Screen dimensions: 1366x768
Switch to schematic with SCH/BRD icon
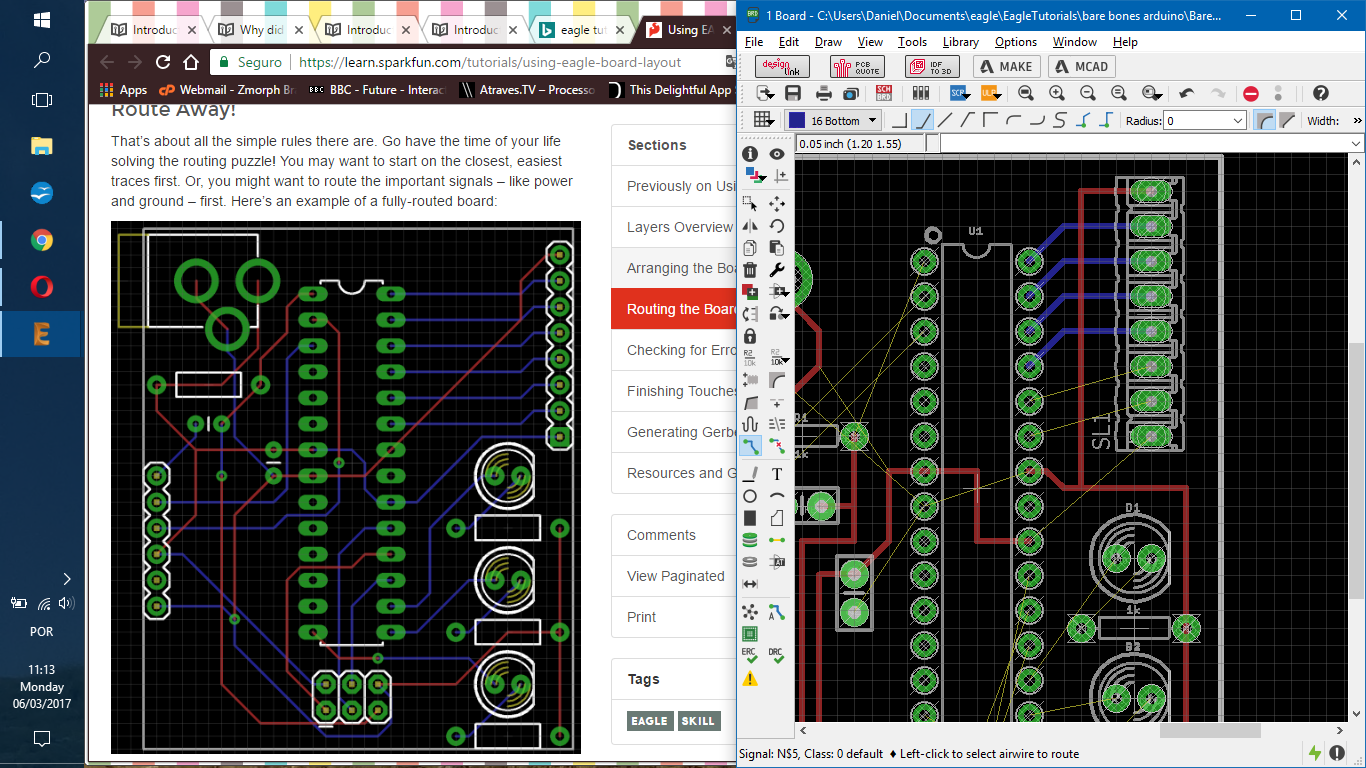click(x=884, y=93)
